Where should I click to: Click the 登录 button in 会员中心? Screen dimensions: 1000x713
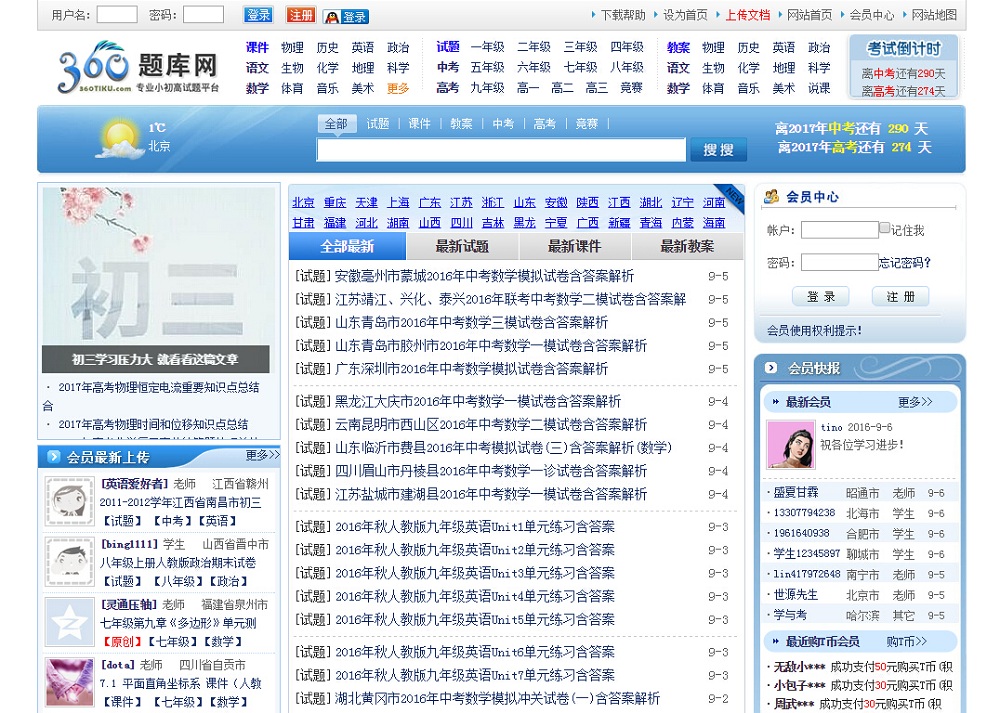point(821,297)
